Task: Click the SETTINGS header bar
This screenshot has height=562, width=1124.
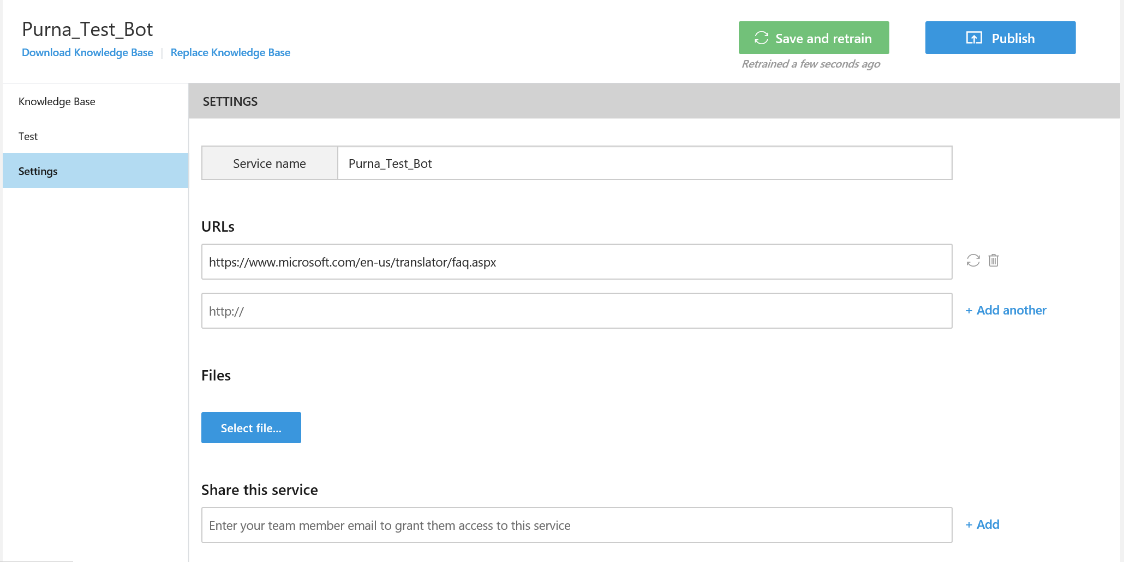Action: tap(654, 101)
